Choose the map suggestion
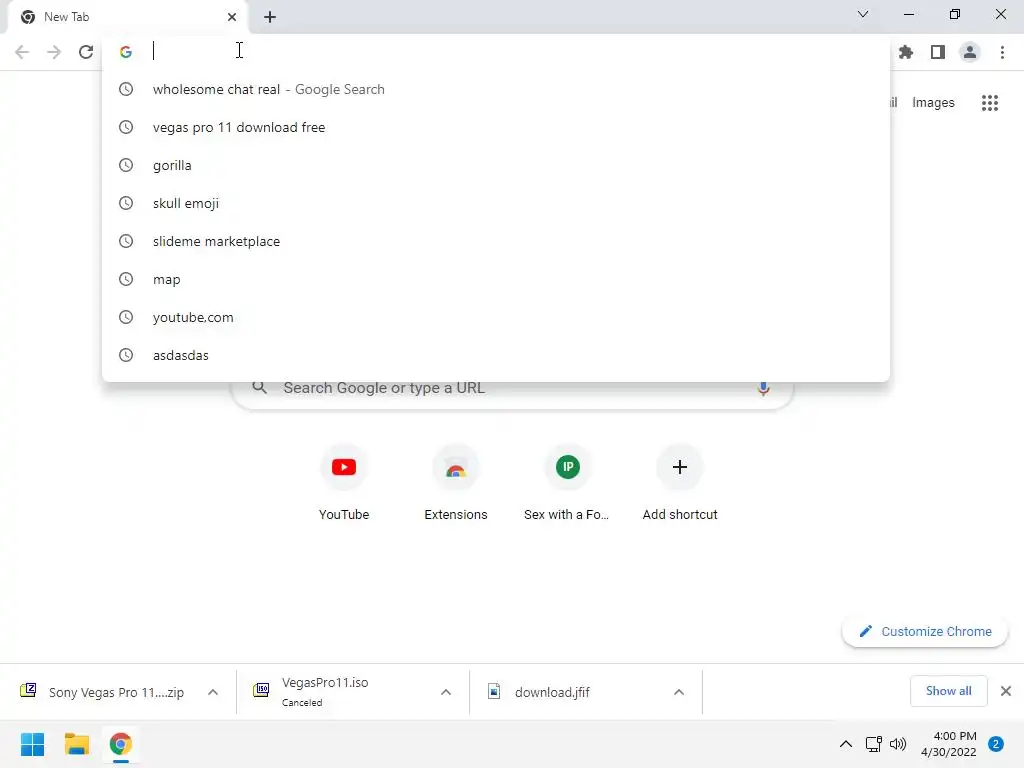The width and height of the screenshot is (1024, 768). 496,279
